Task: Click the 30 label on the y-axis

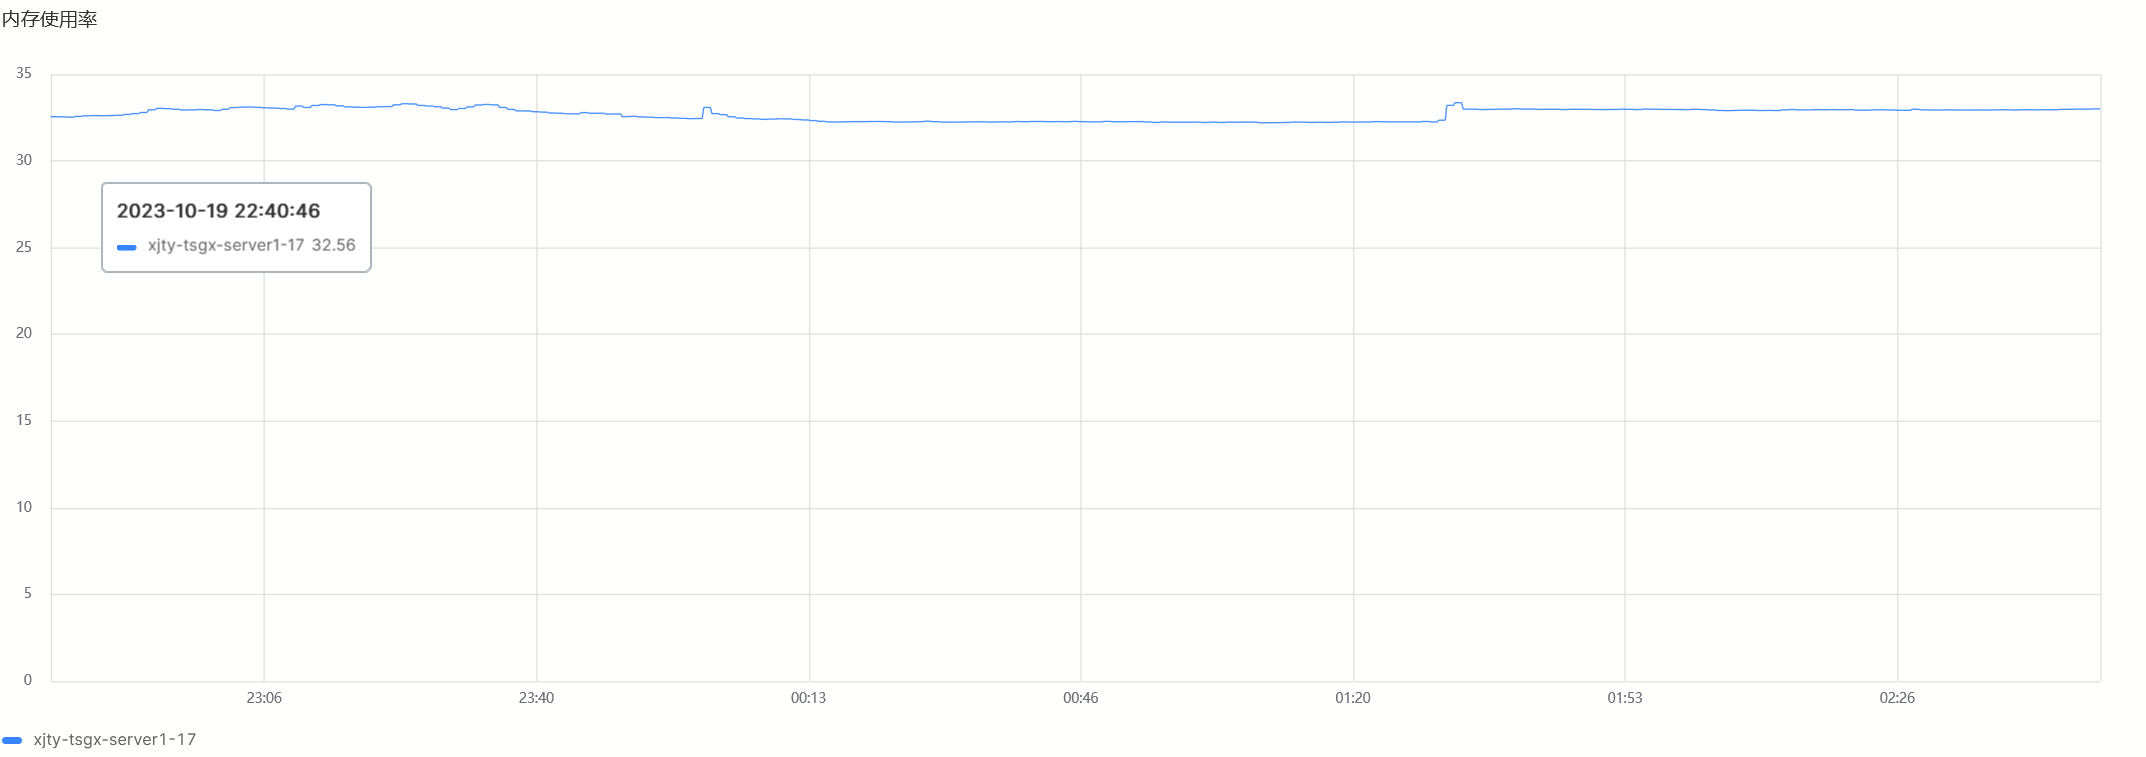Action: coord(24,160)
